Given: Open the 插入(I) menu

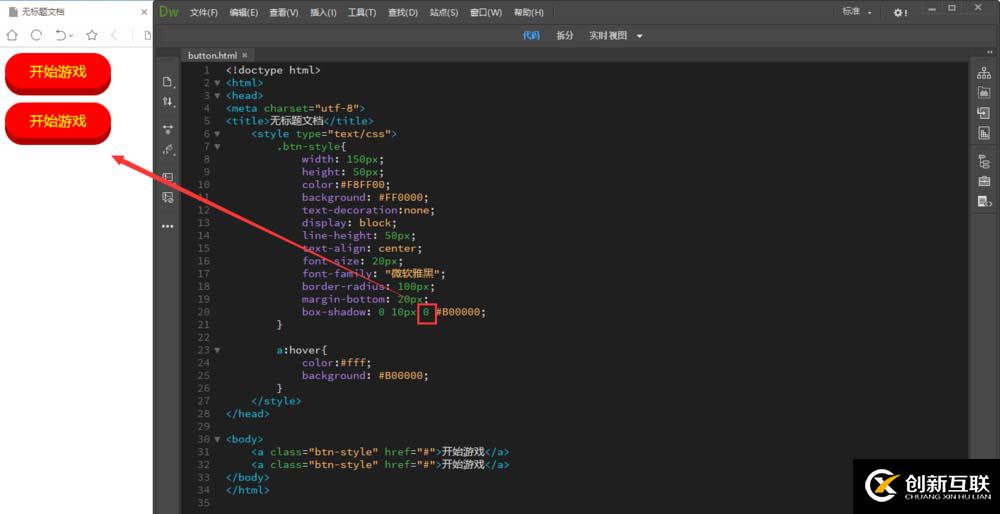Looking at the screenshot, I should point(323,12).
